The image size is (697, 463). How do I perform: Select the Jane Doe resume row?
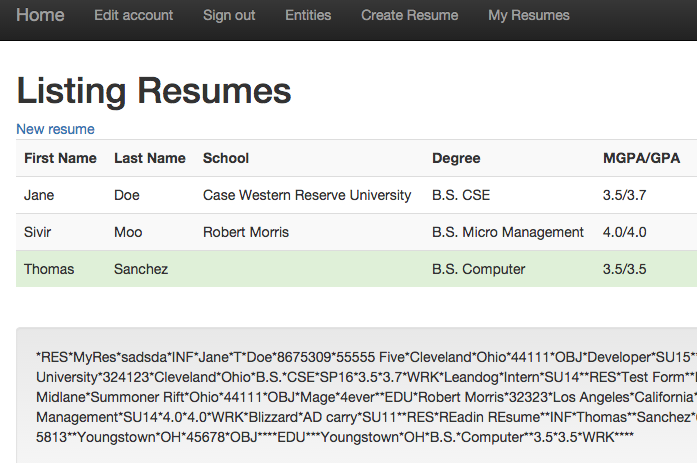(40, 195)
